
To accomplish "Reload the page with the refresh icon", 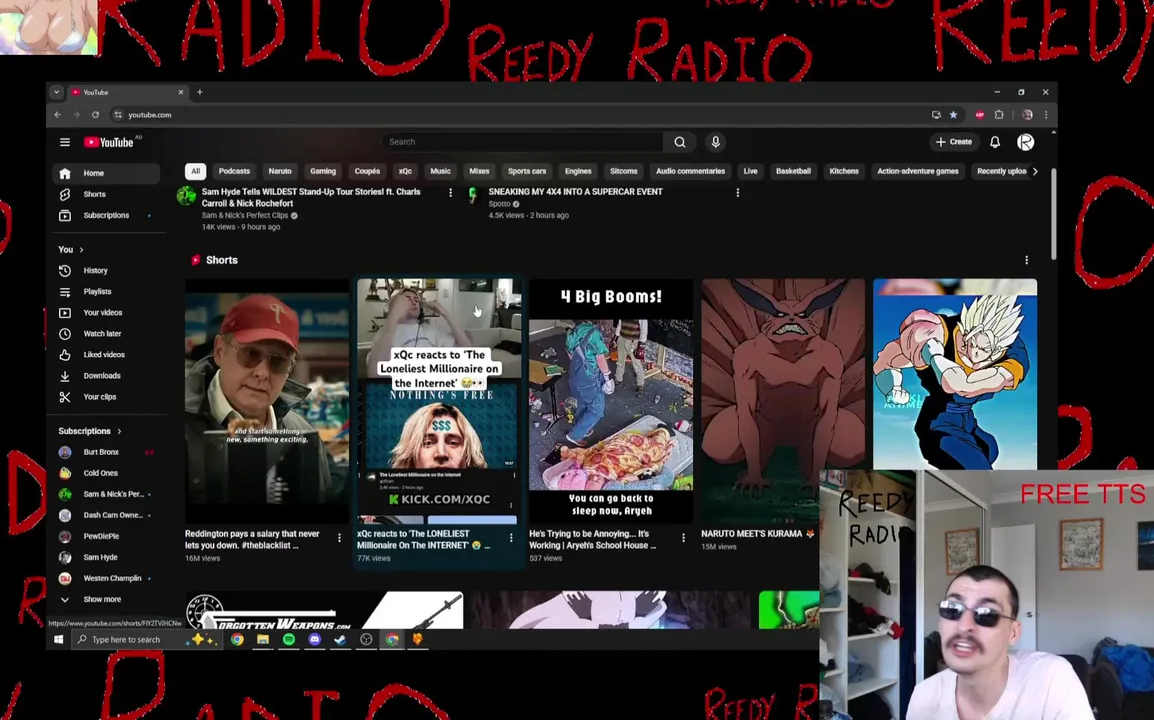I will pos(95,115).
